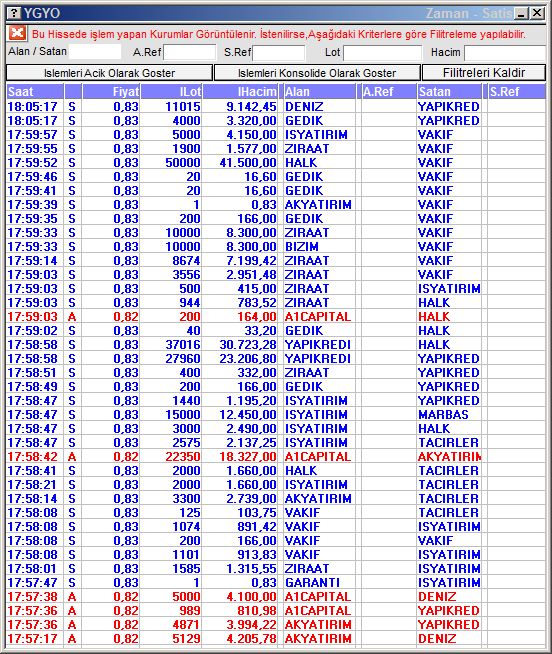Select the 17:58:42 time cell
552x654 pixels.
click(x=32, y=457)
